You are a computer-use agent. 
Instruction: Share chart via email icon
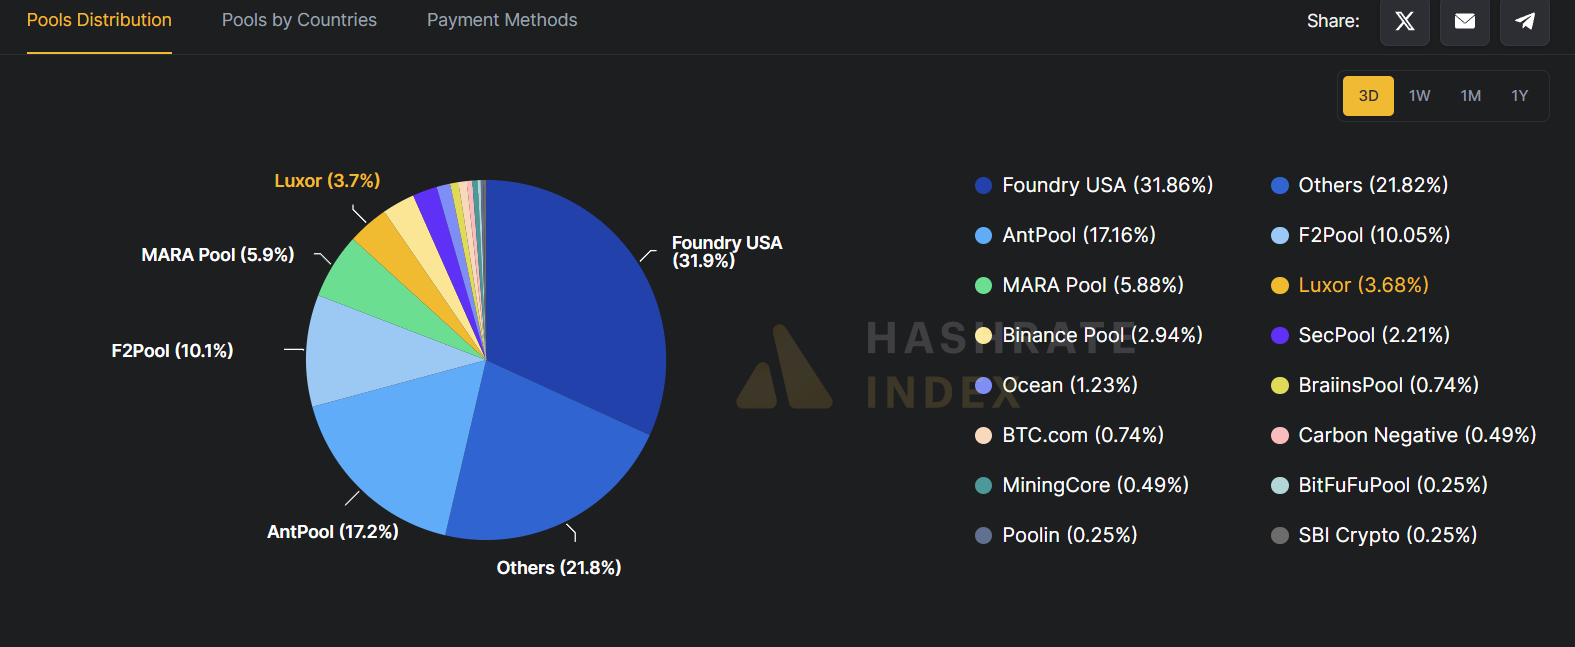coord(1464,21)
